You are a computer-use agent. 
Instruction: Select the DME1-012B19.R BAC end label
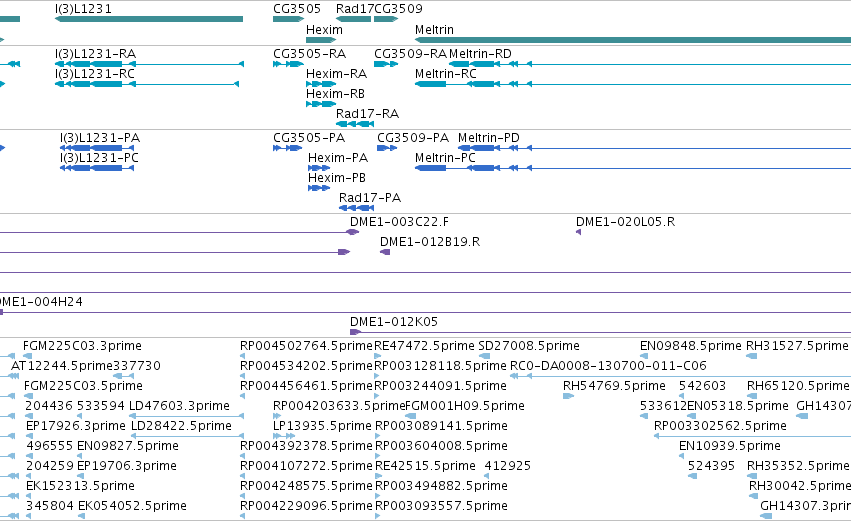430,242
